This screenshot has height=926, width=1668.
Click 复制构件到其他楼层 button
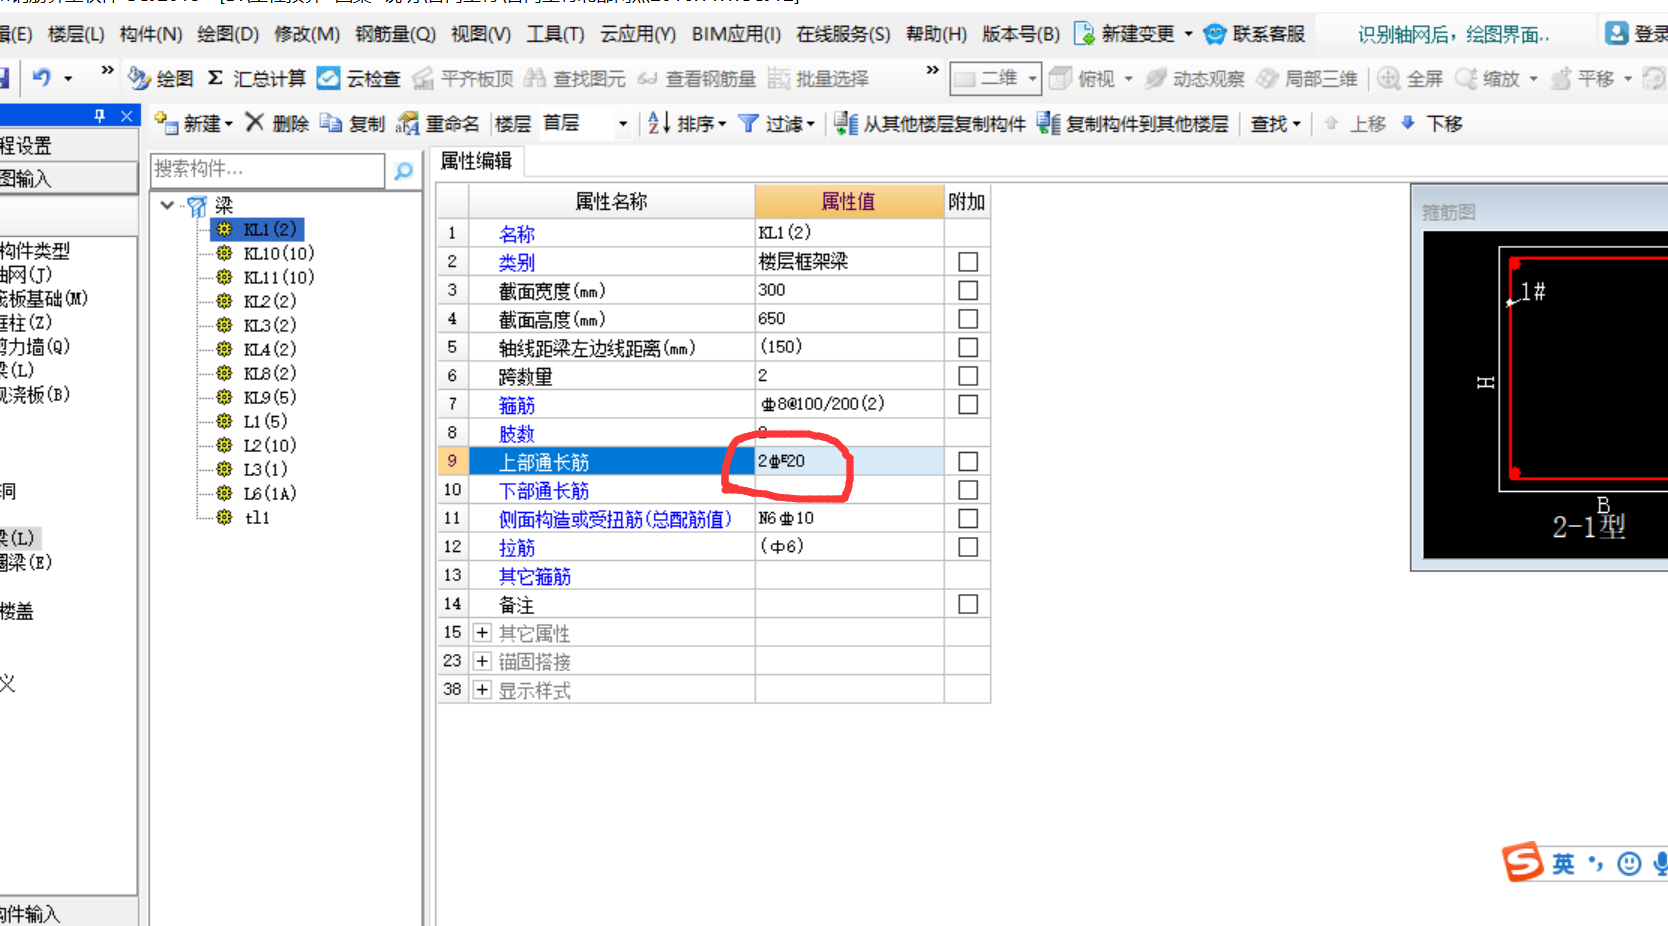[x=1132, y=123]
